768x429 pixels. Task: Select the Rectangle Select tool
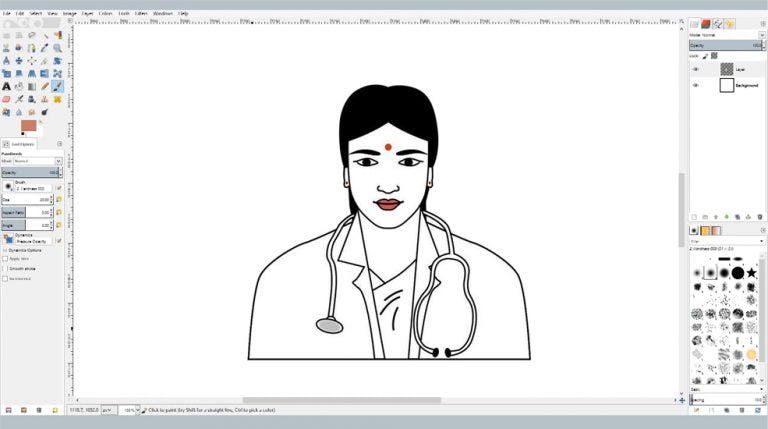tap(6, 35)
